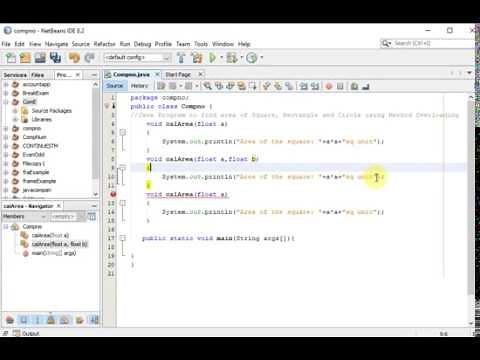Click the Shift Line Left icon
Image resolution: width=480 pixels, height=360 pixels.
(x=304, y=86)
